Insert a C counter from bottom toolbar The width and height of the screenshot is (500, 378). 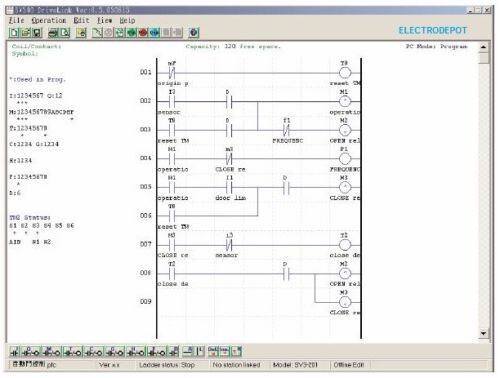pos(94,352)
